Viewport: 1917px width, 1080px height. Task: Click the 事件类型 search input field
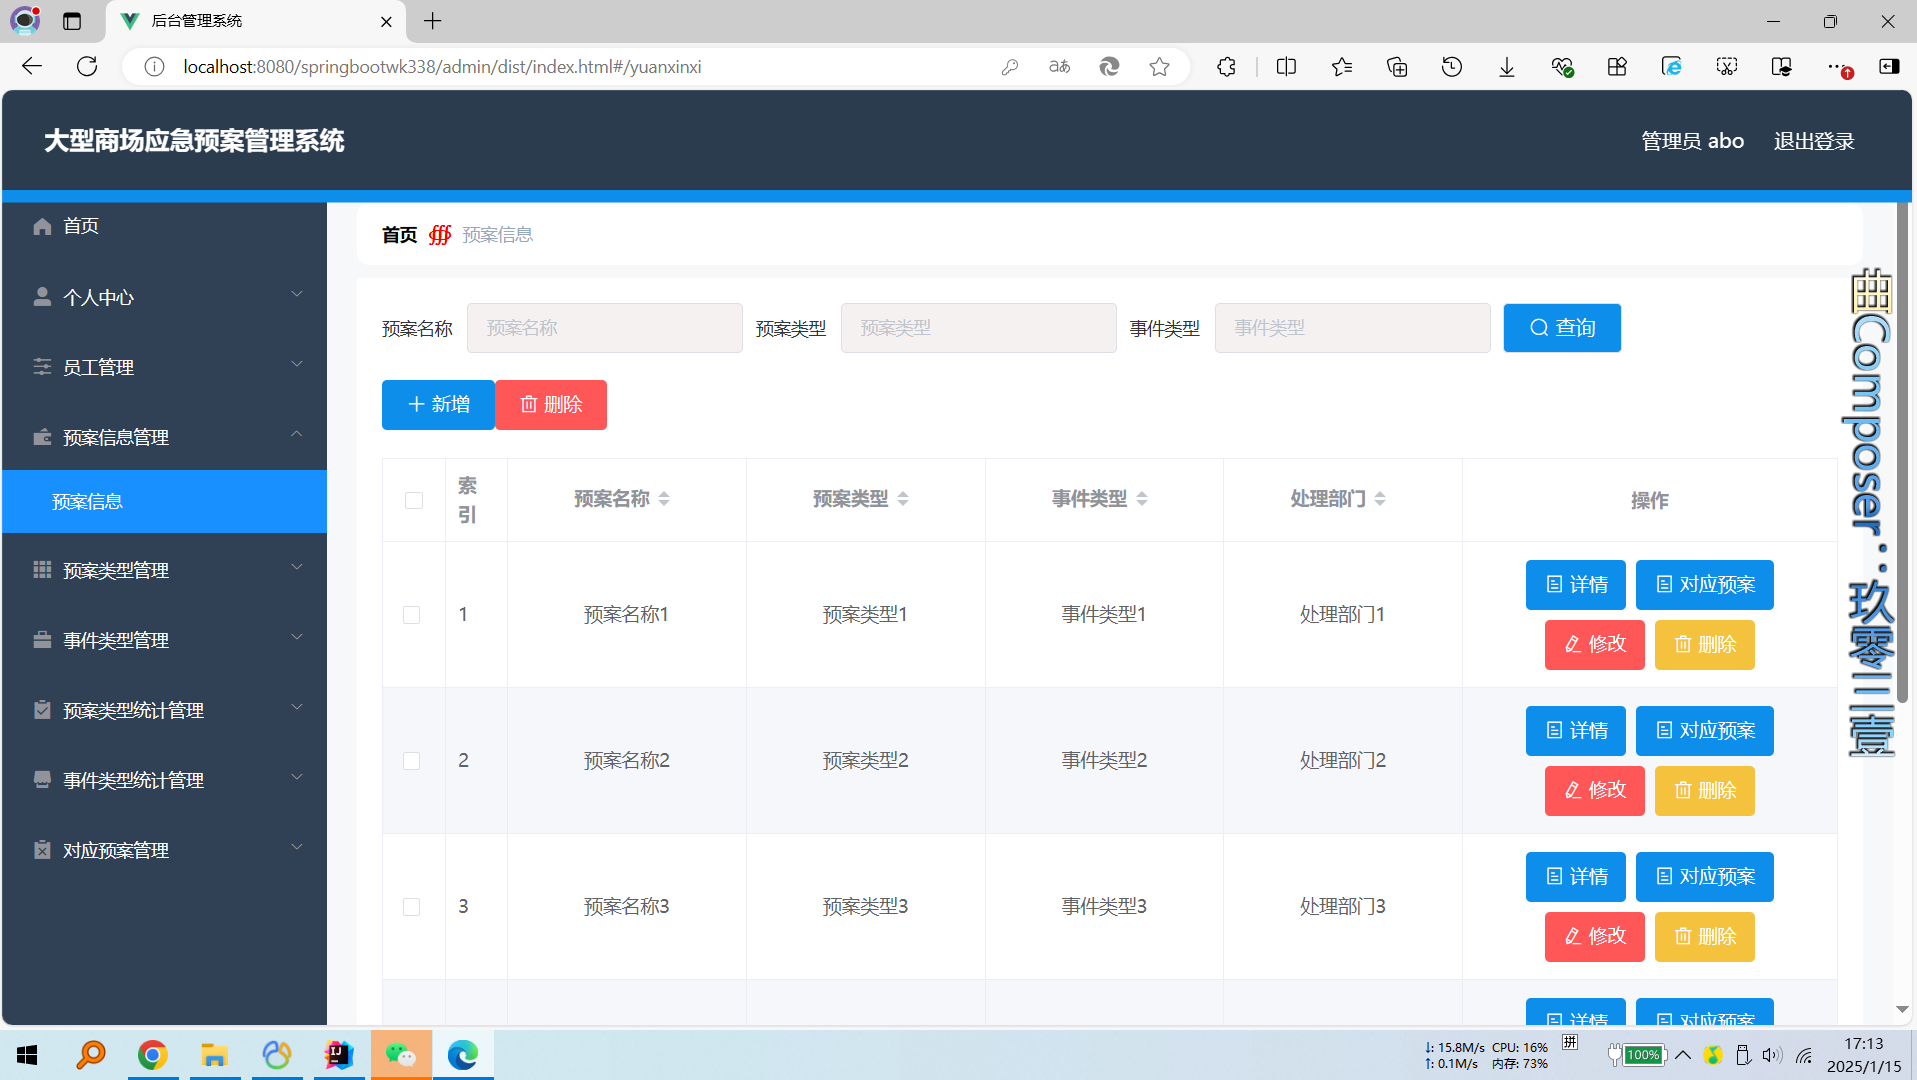pyautogui.click(x=1352, y=328)
